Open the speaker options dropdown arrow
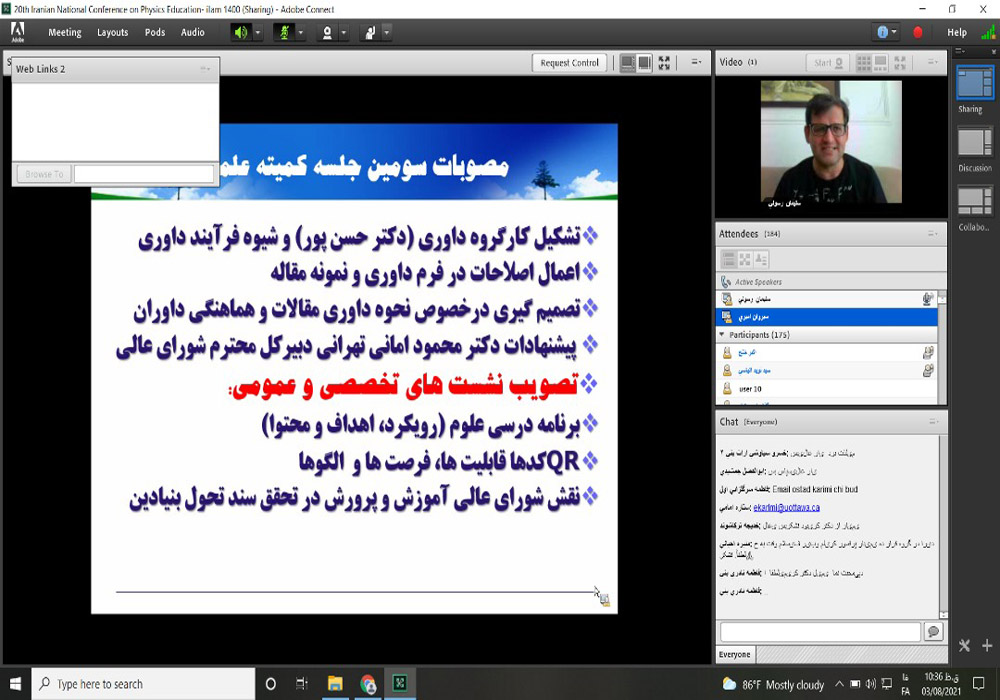The height and width of the screenshot is (700, 1000). click(x=258, y=32)
